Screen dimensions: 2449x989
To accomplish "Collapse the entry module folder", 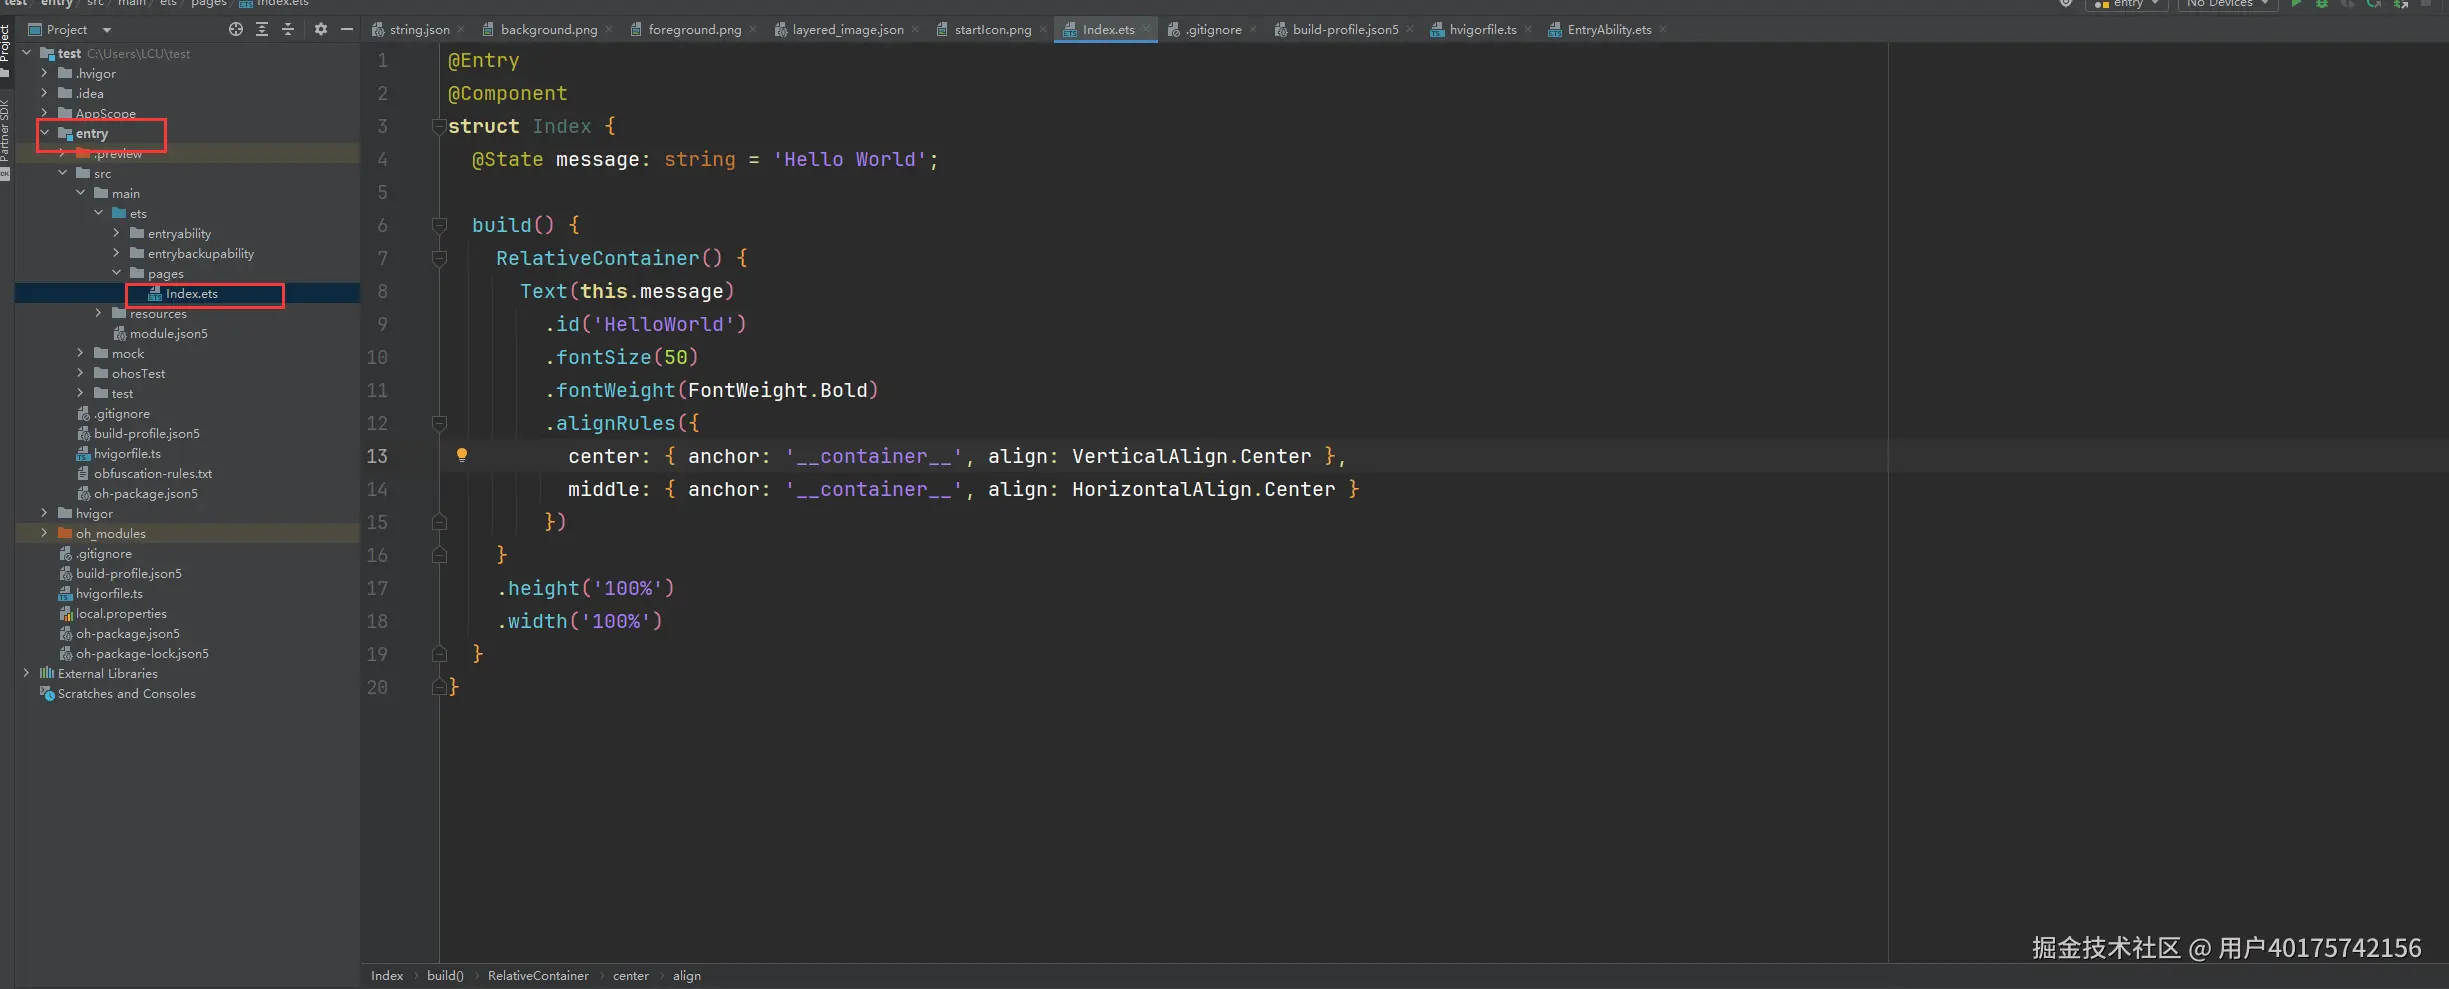I will (44, 133).
